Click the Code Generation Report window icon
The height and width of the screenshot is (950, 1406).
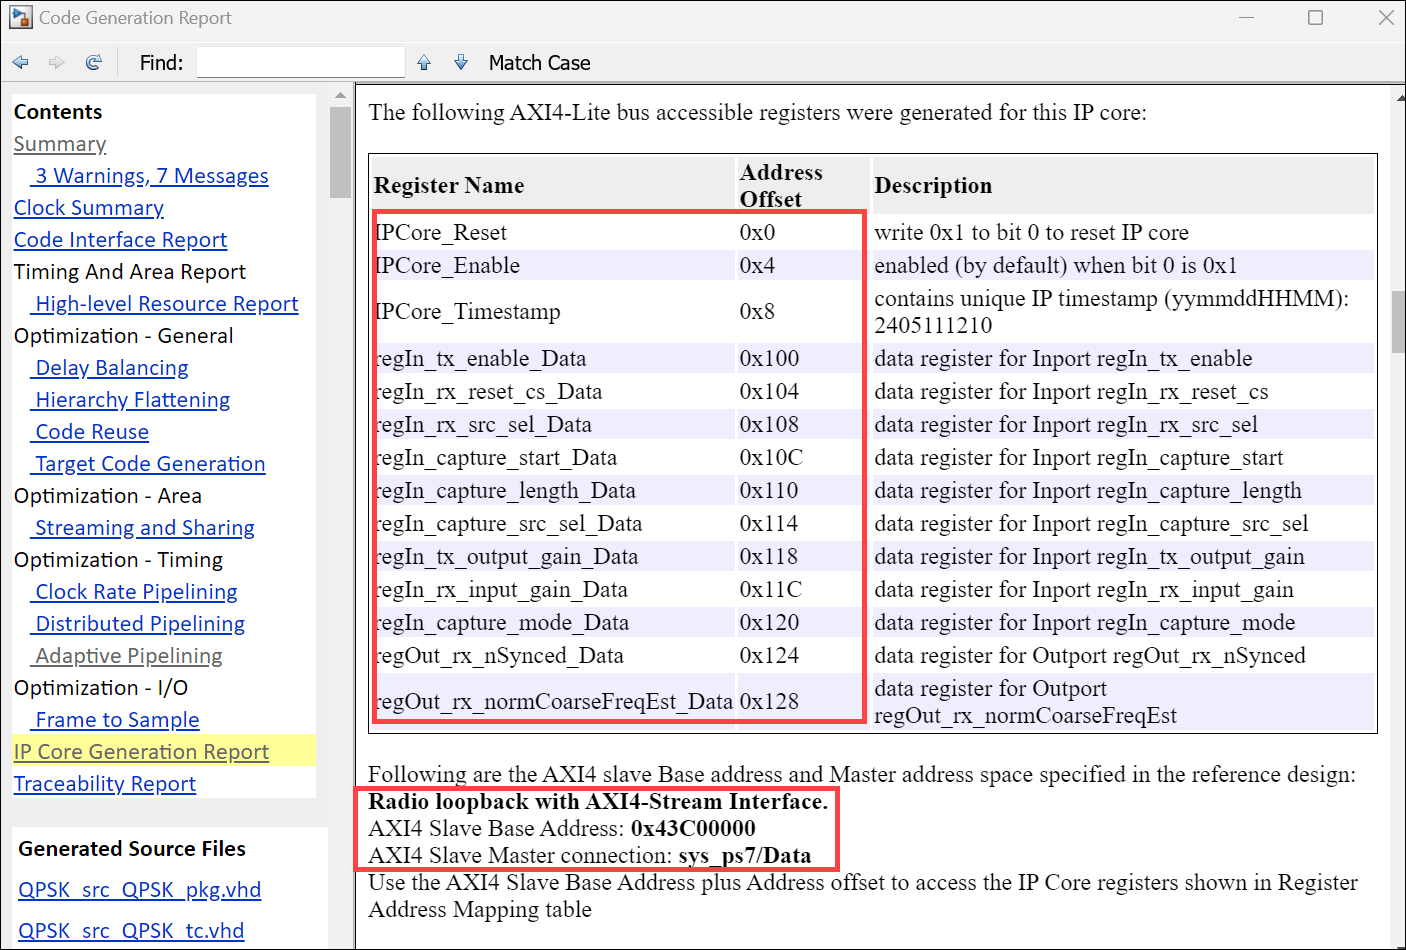[20, 18]
